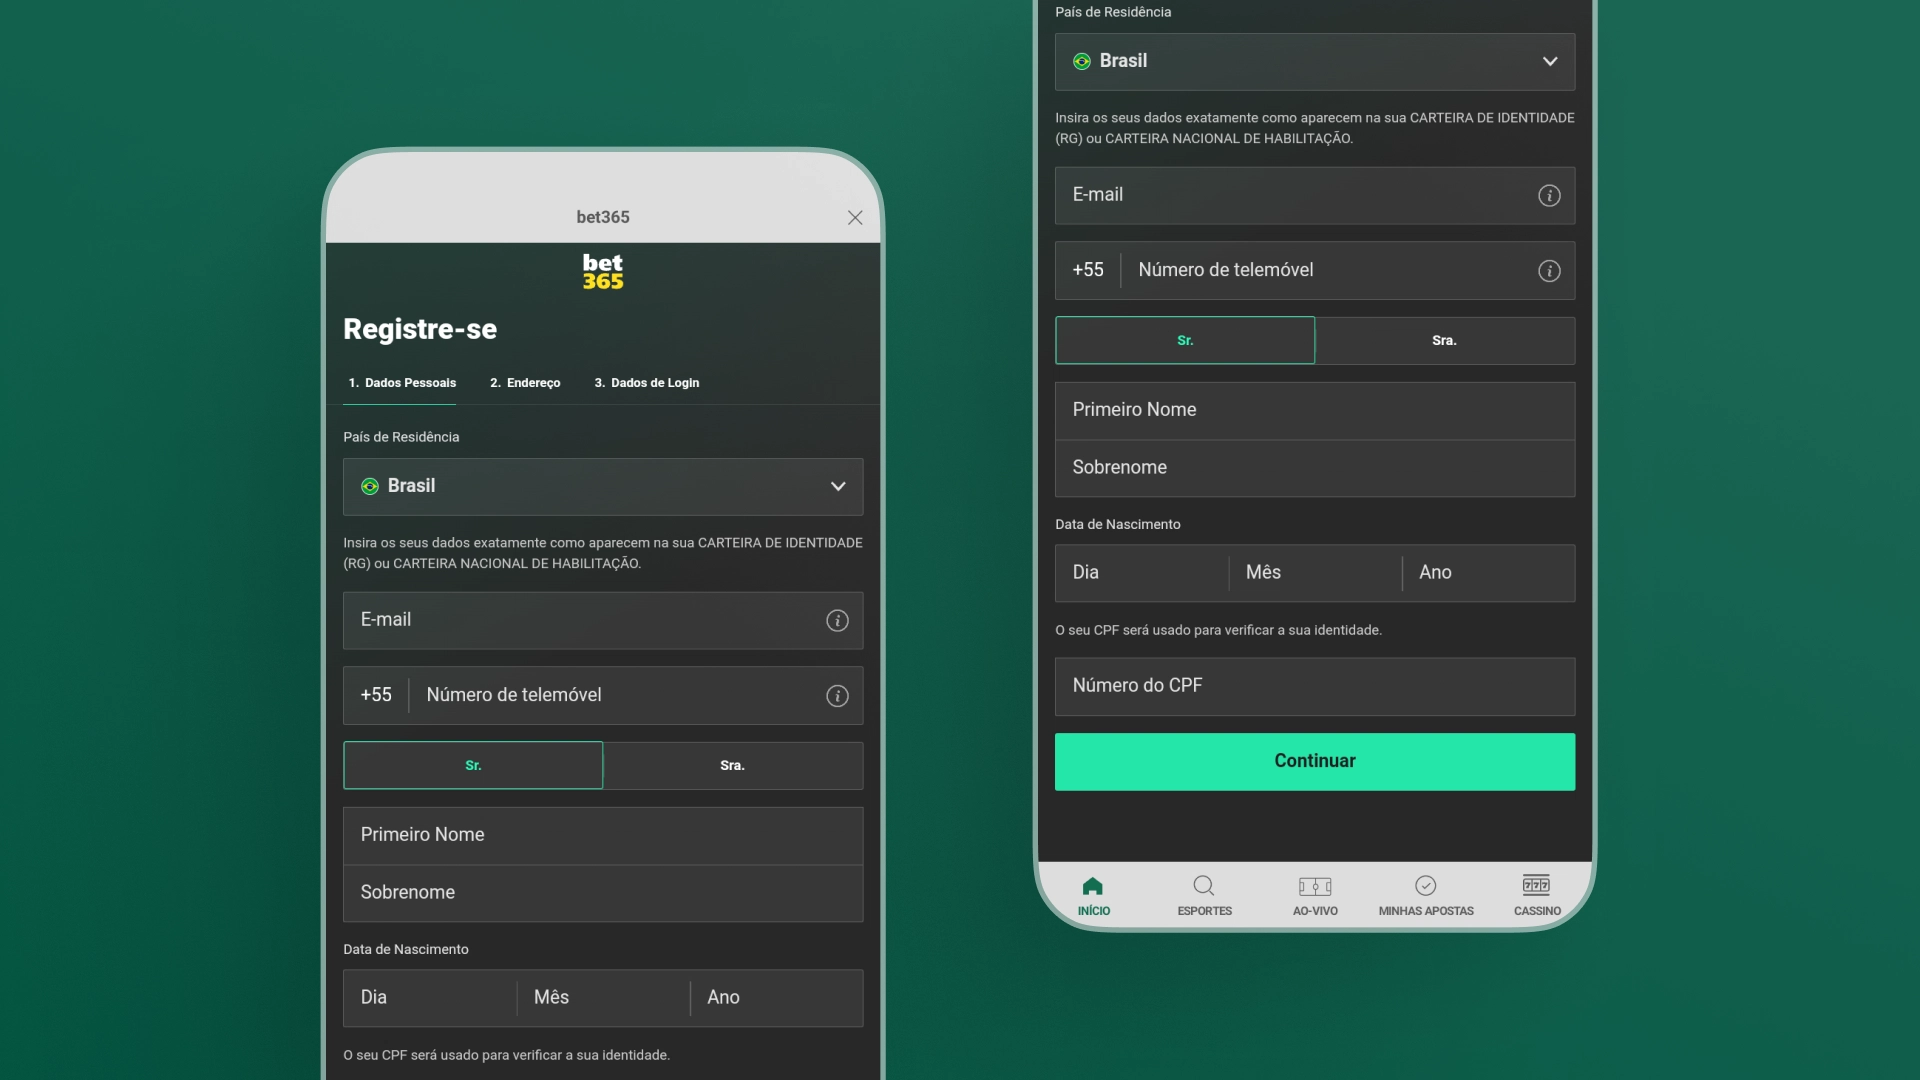
Task: Click Data de Nascimento label on left phone
Action: pyautogui.click(x=406, y=950)
